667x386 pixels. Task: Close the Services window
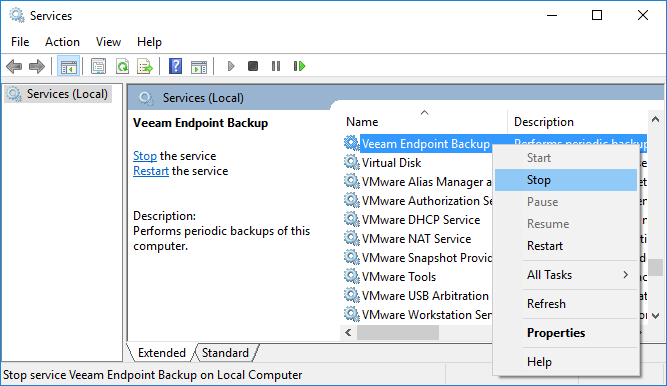[643, 15]
